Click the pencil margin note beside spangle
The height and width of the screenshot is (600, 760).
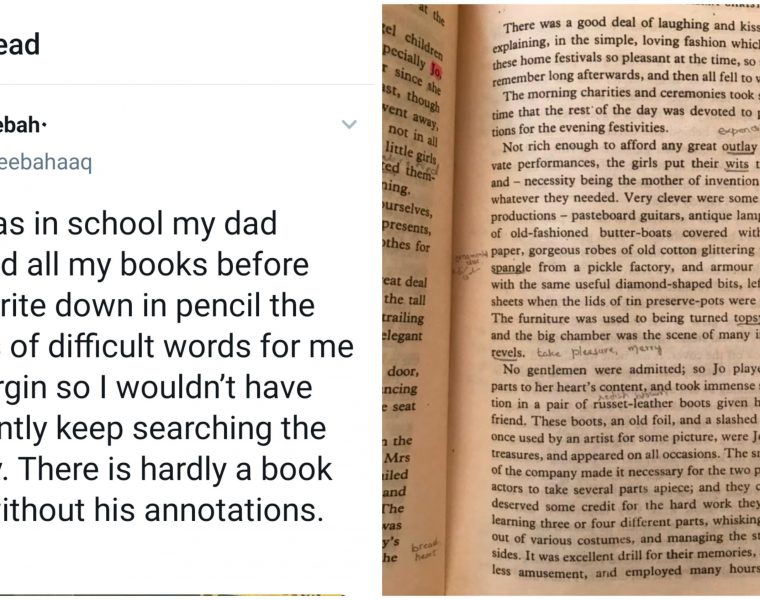click(470, 262)
